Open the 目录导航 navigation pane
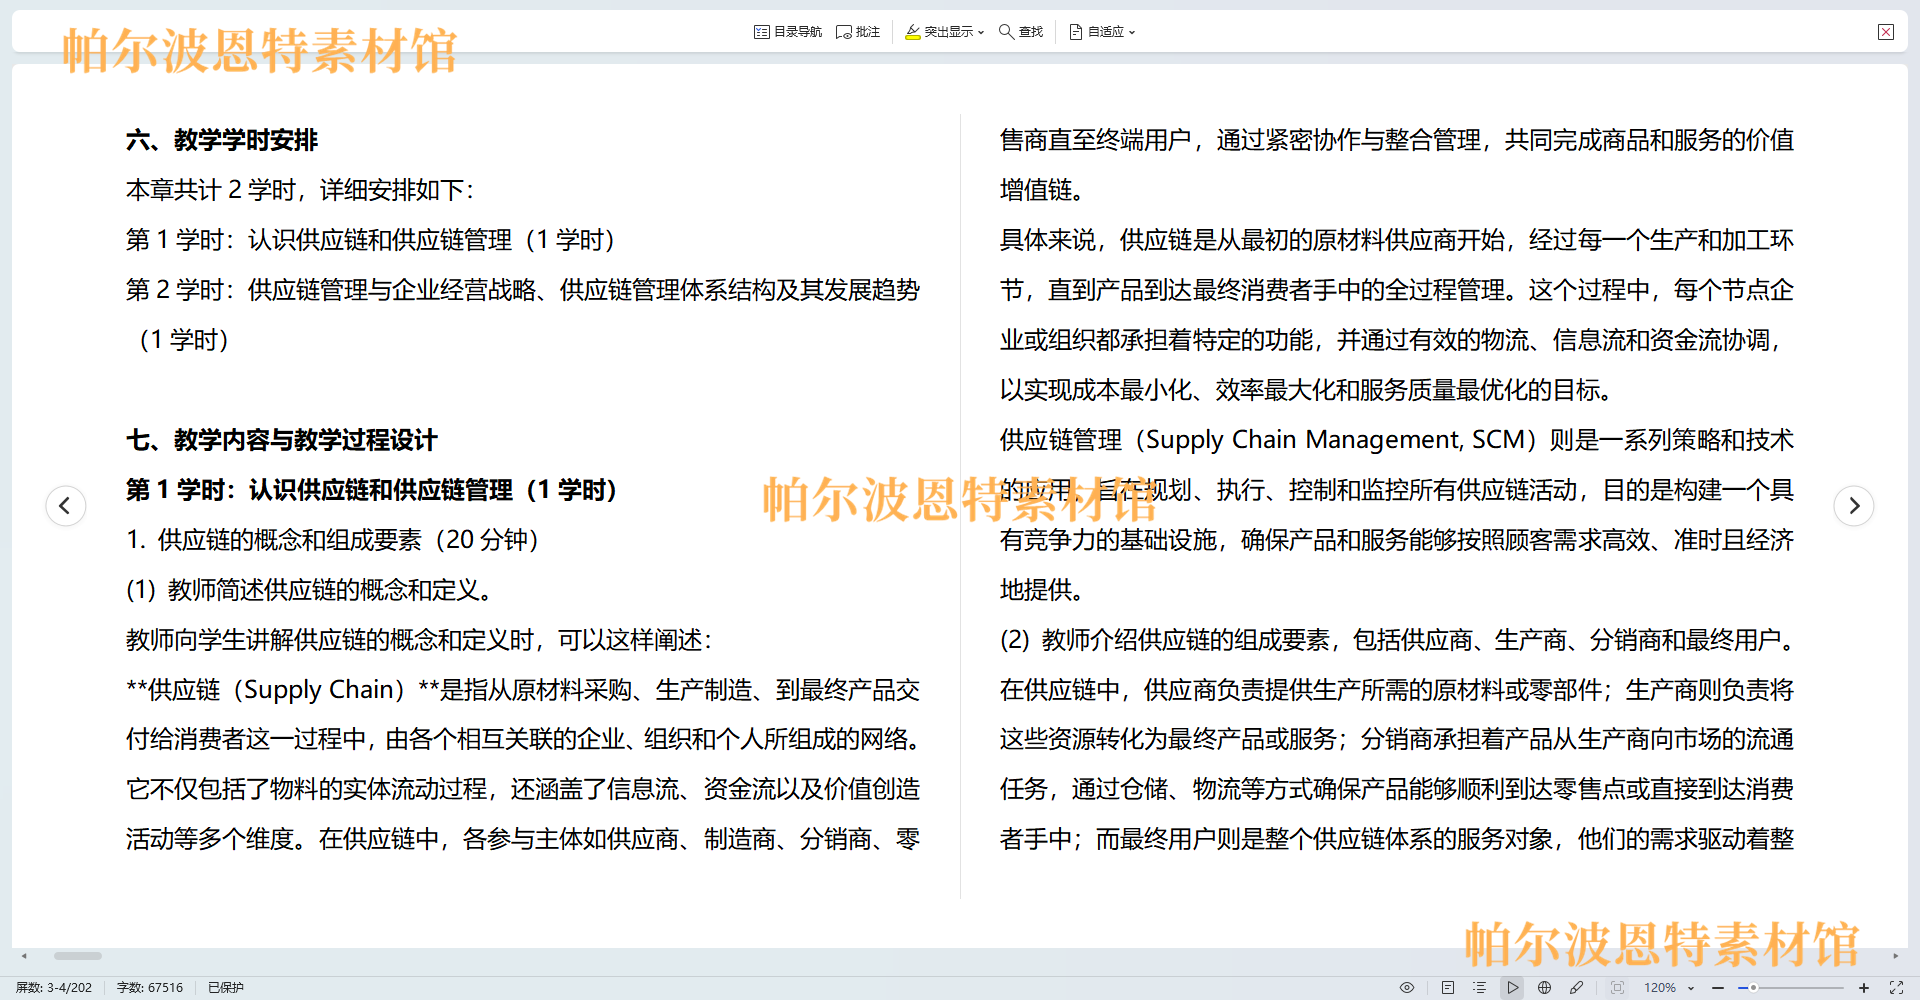 pyautogui.click(x=788, y=32)
